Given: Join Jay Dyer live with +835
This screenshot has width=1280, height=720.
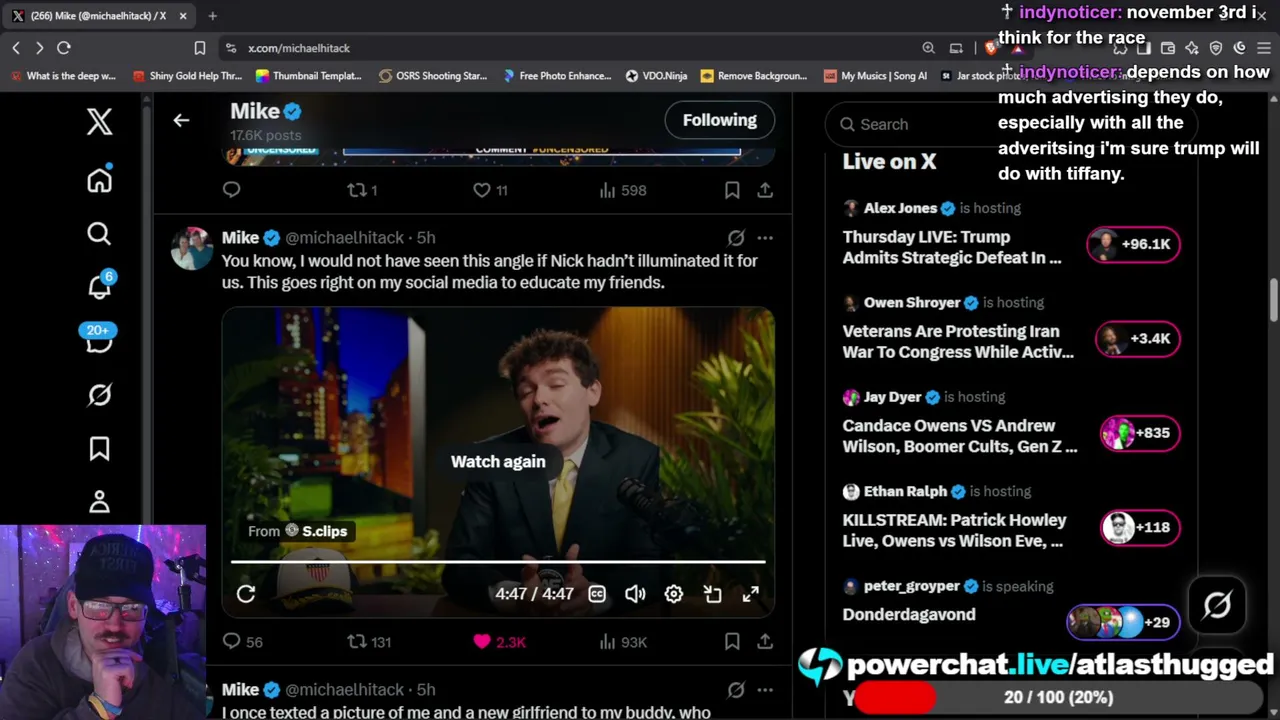Looking at the screenshot, I should point(1139,433).
